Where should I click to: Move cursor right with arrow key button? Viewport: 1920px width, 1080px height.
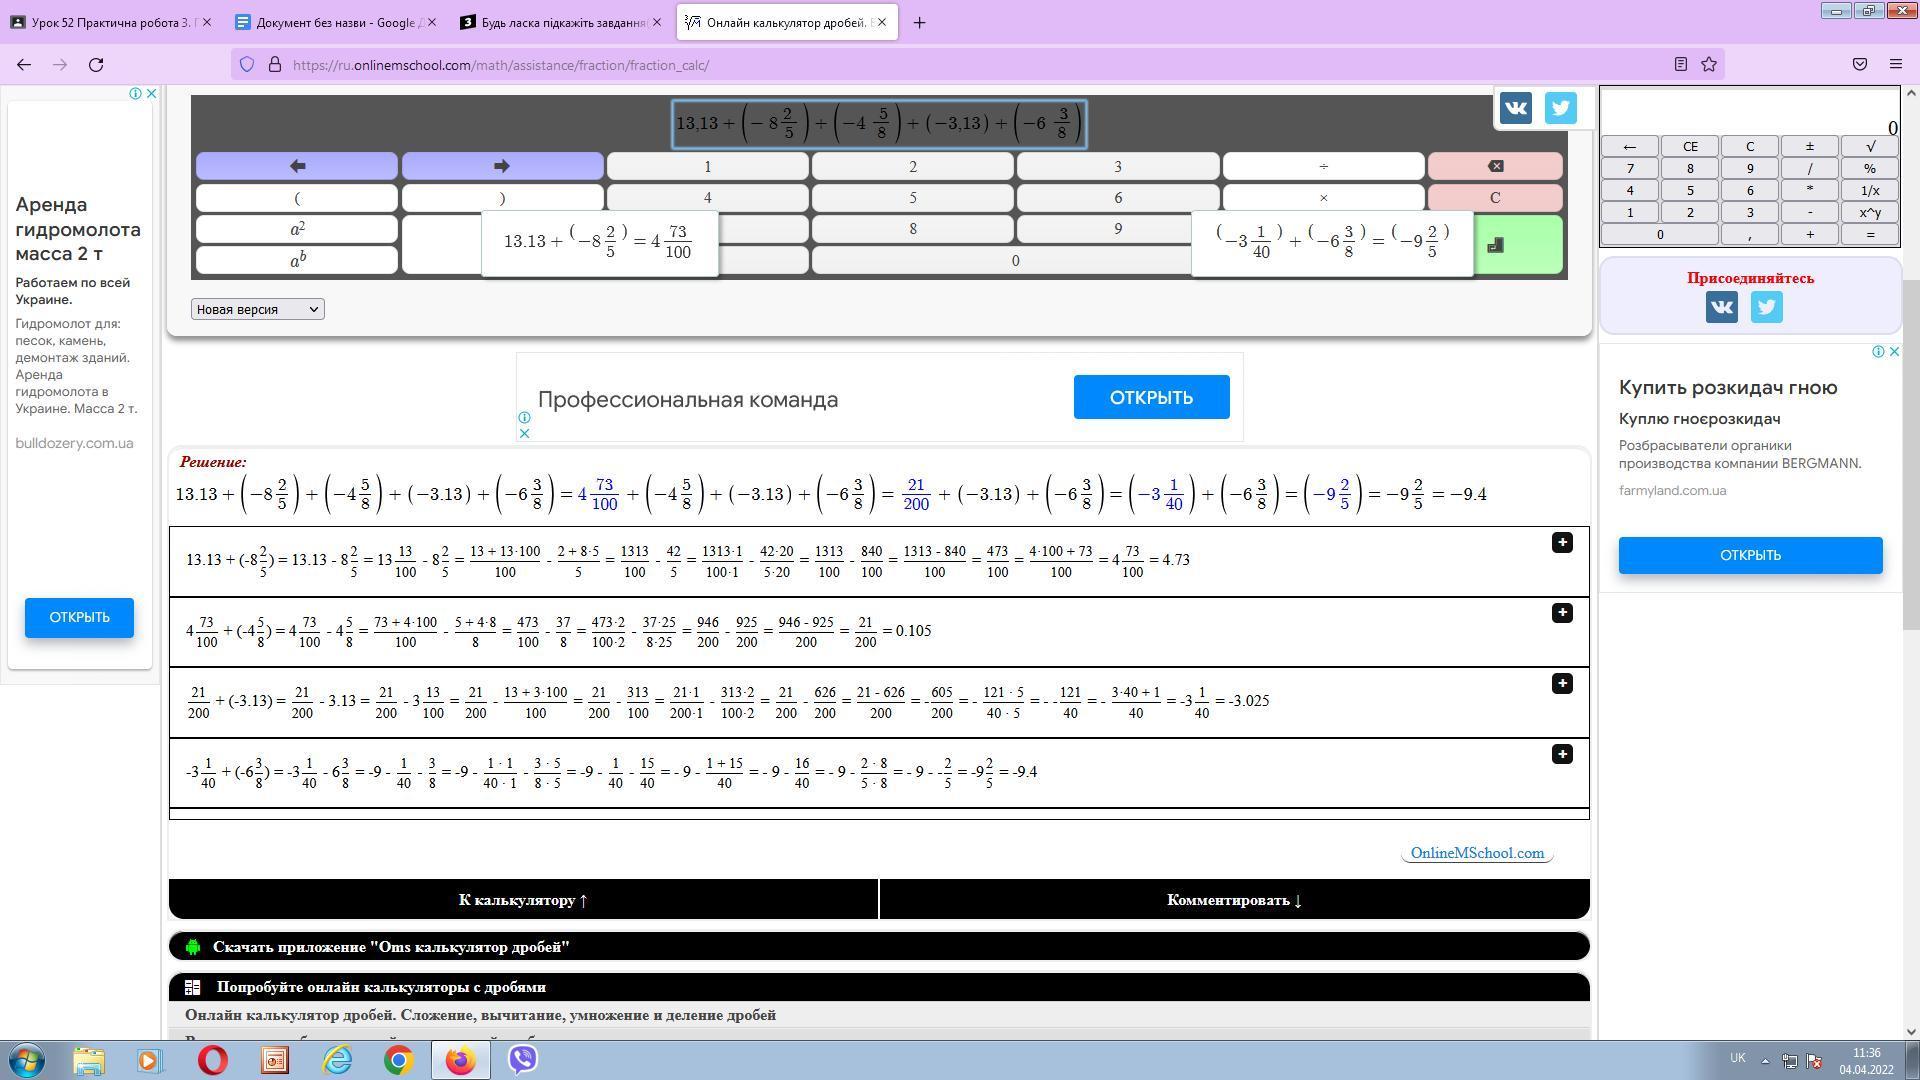pyautogui.click(x=502, y=166)
